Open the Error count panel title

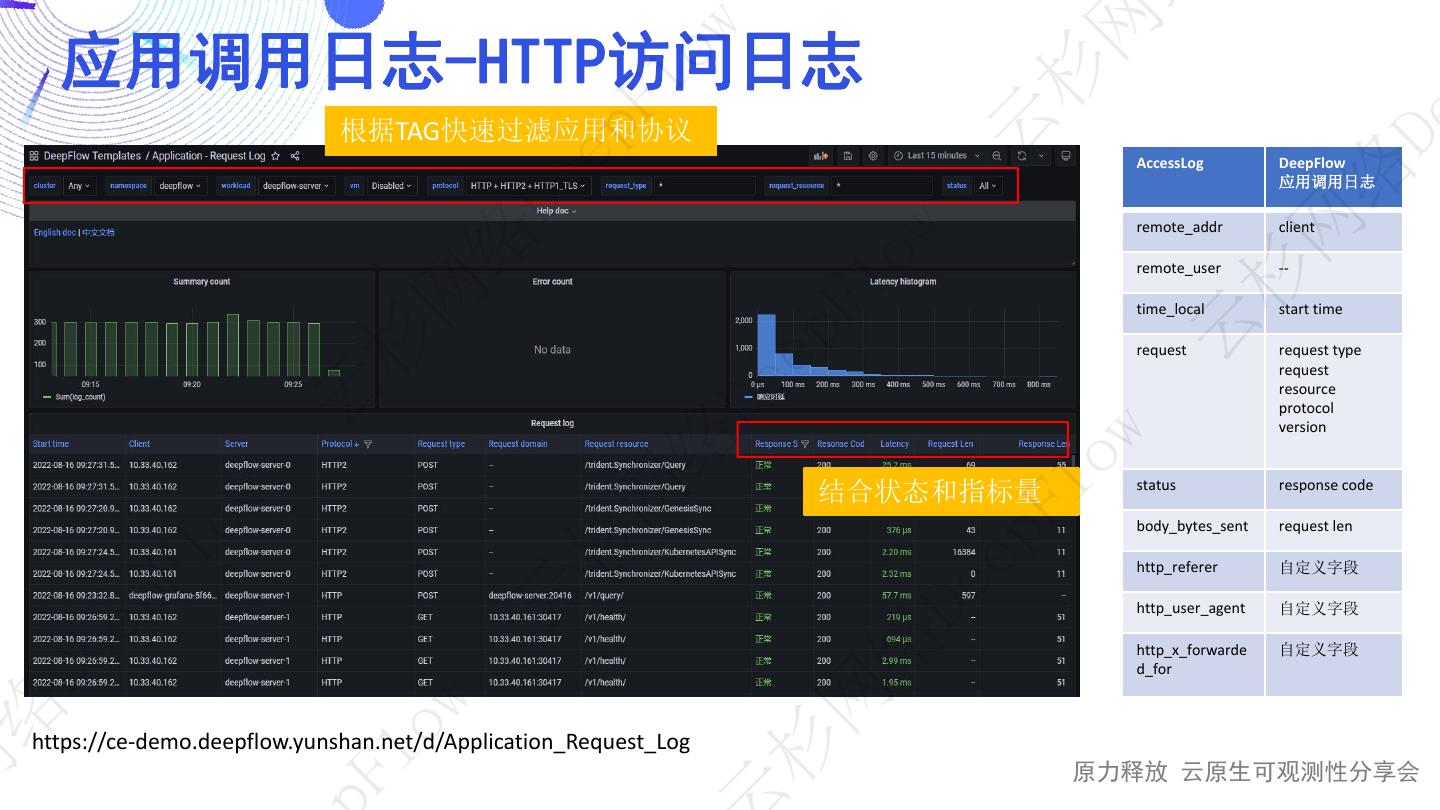tap(552, 282)
